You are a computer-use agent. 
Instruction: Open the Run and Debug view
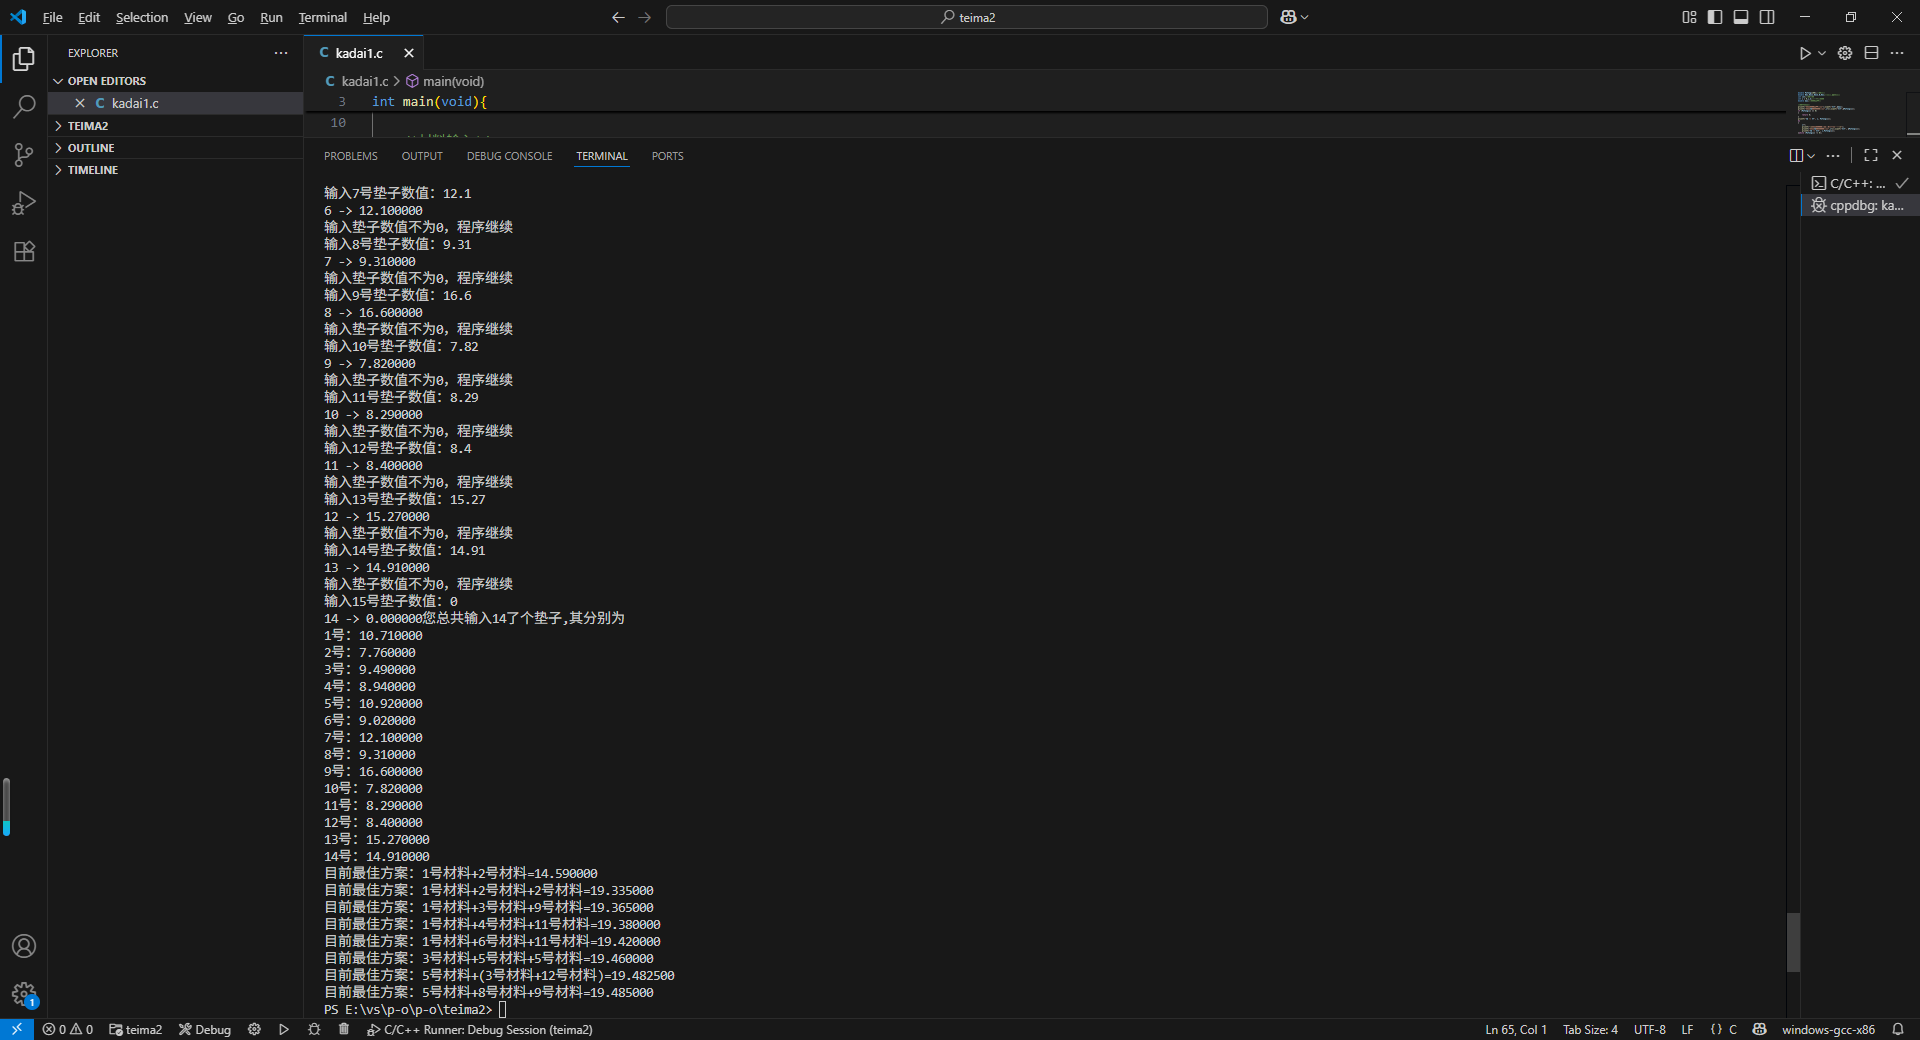tap(24, 203)
